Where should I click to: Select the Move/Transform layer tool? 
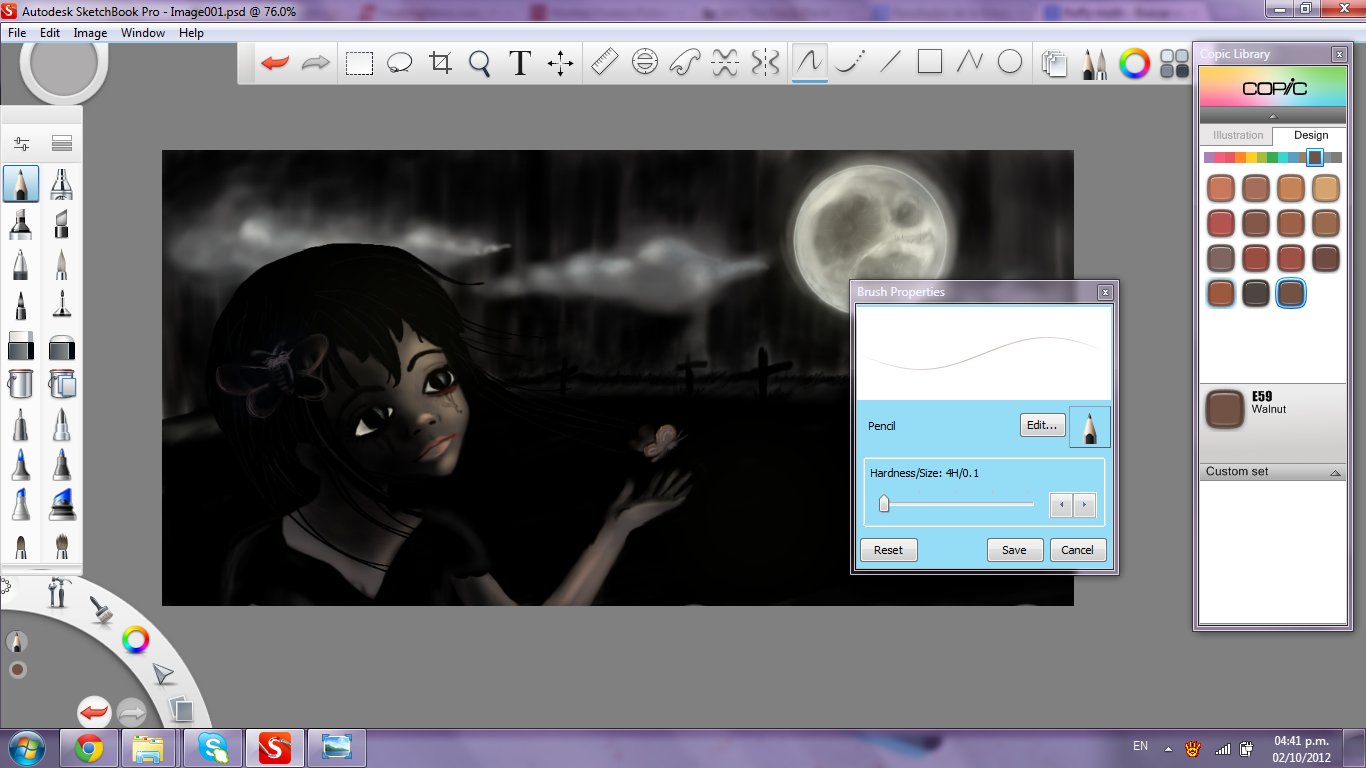(x=560, y=63)
